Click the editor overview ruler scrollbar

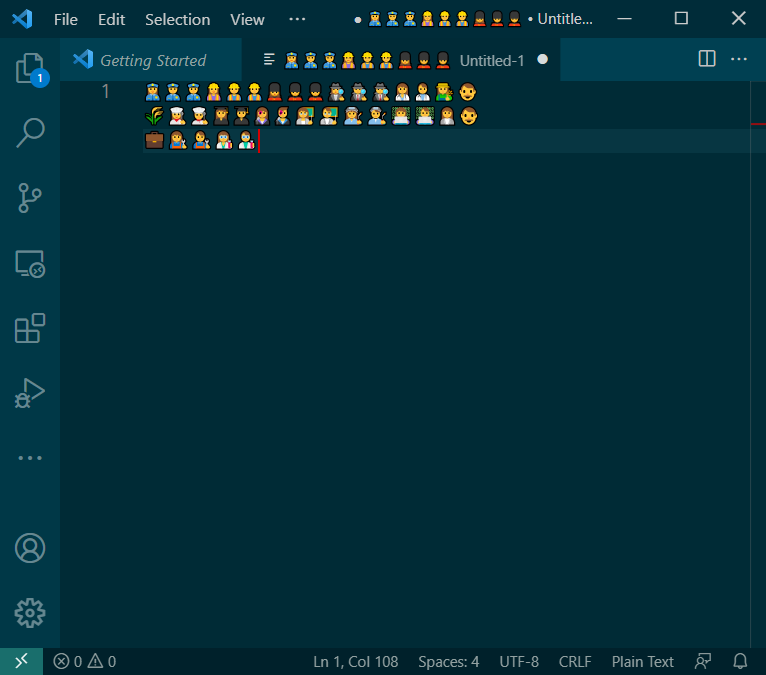click(758, 364)
